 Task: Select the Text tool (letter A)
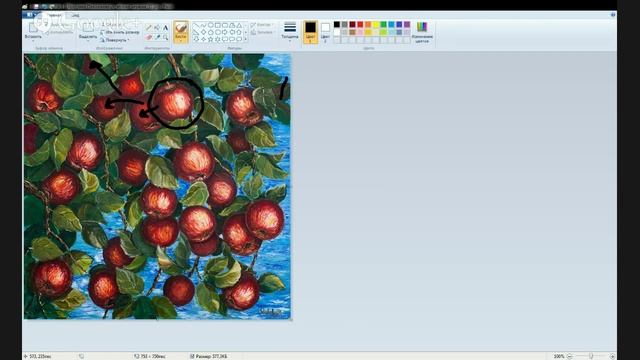[165, 27]
